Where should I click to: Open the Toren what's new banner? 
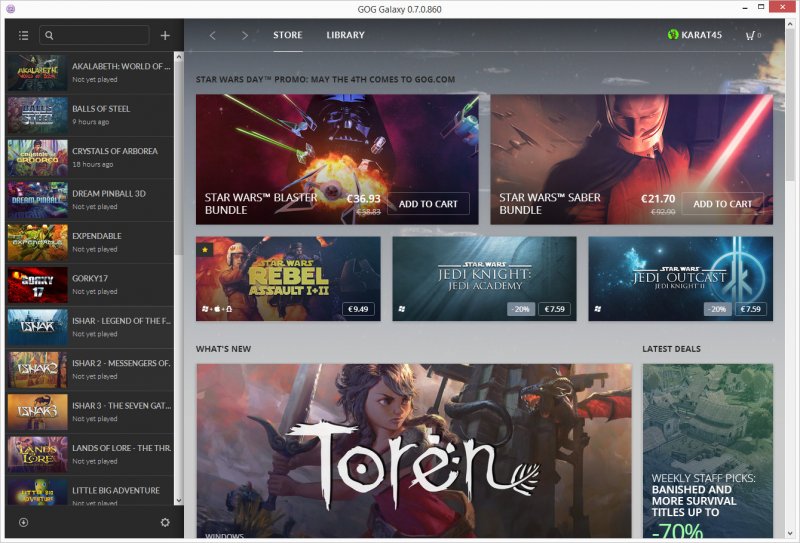point(414,451)
